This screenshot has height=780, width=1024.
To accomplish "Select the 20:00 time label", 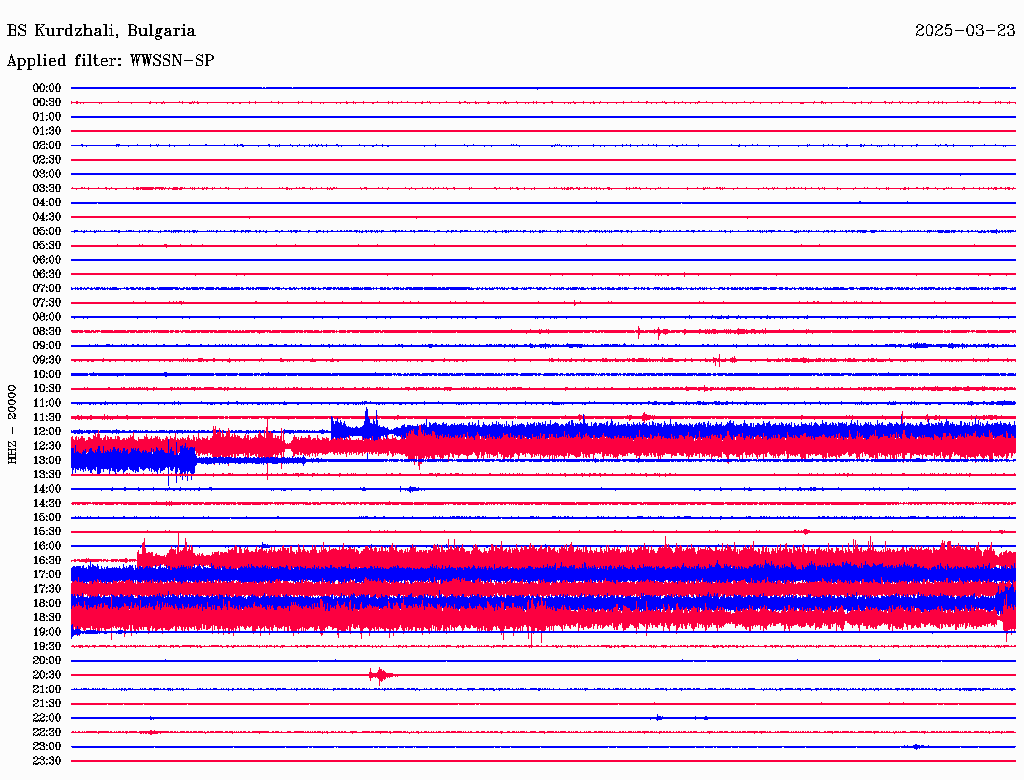I will [47, 661].
